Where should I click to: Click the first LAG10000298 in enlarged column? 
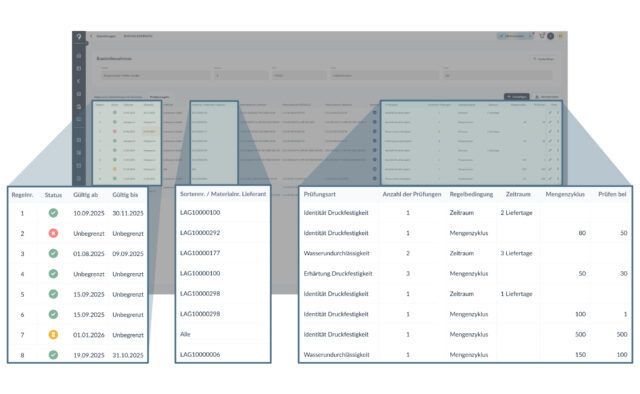pos(200,294)
